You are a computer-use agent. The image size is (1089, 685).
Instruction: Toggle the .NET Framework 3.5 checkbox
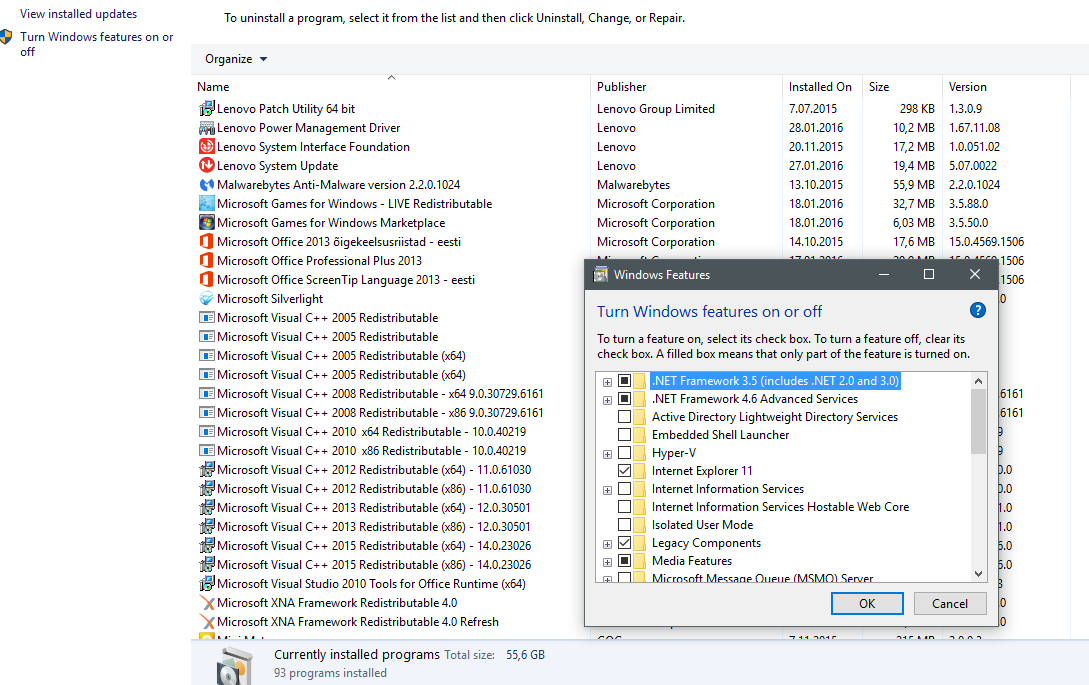pos(624,381)
